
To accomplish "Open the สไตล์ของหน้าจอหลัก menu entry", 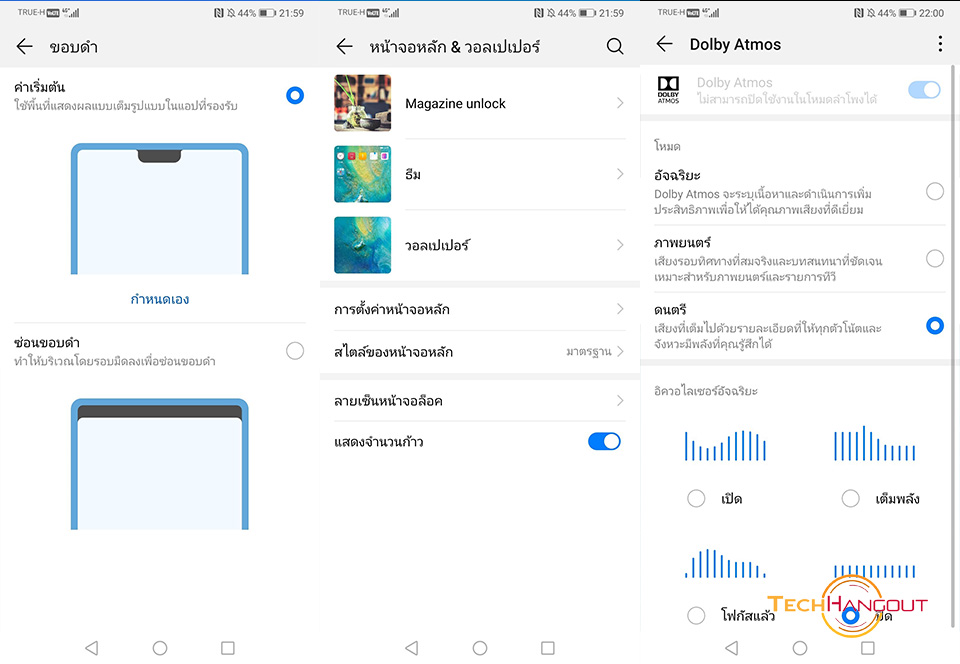I will [x=480, y=352].
